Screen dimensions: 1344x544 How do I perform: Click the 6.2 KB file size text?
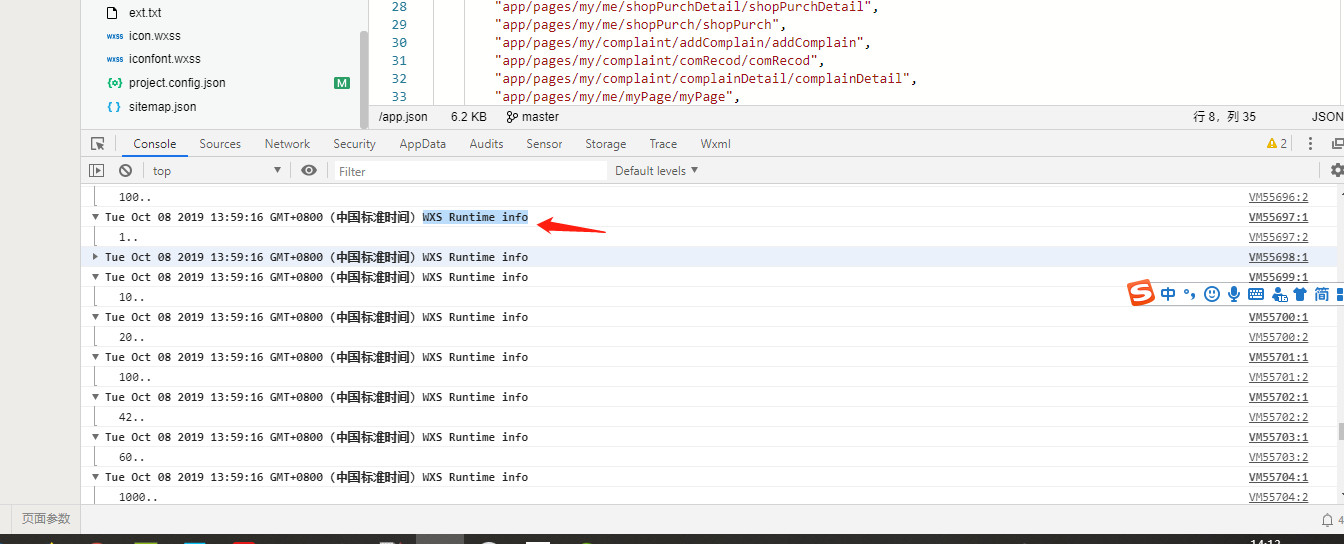(x=469, y=117)
